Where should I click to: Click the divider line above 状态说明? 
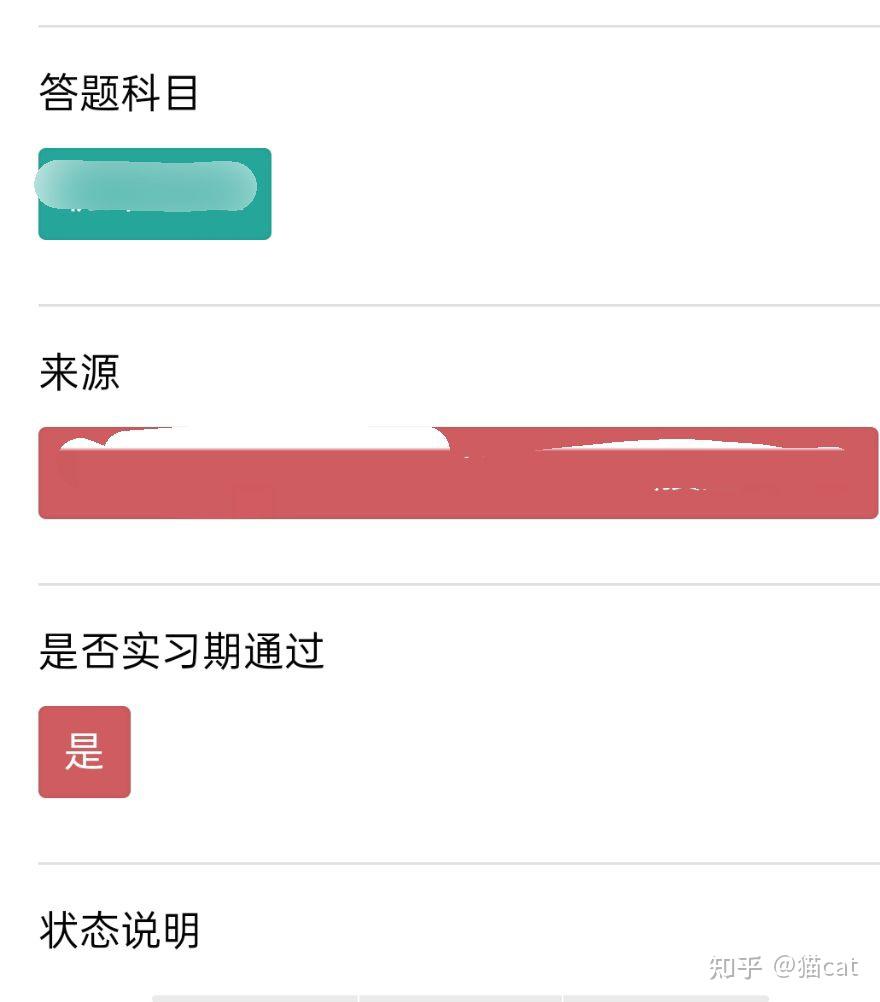(459, 863)
